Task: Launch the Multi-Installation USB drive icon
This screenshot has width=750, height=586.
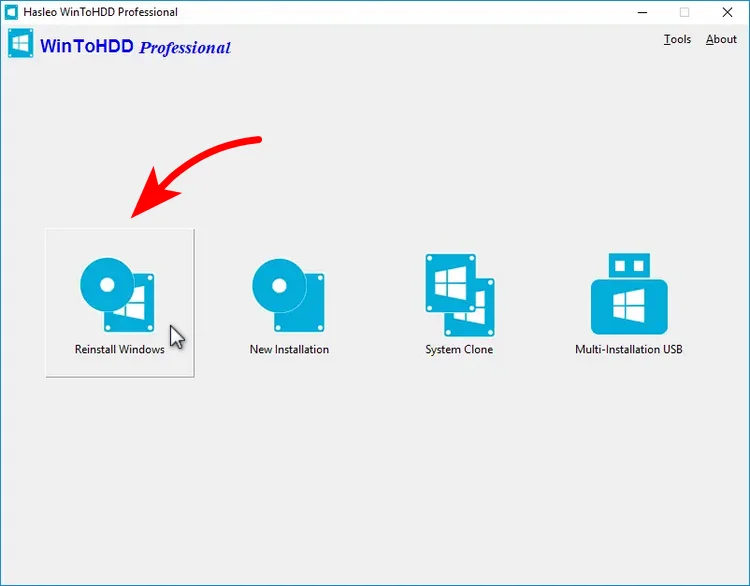Action: click(x=629, y=293)
